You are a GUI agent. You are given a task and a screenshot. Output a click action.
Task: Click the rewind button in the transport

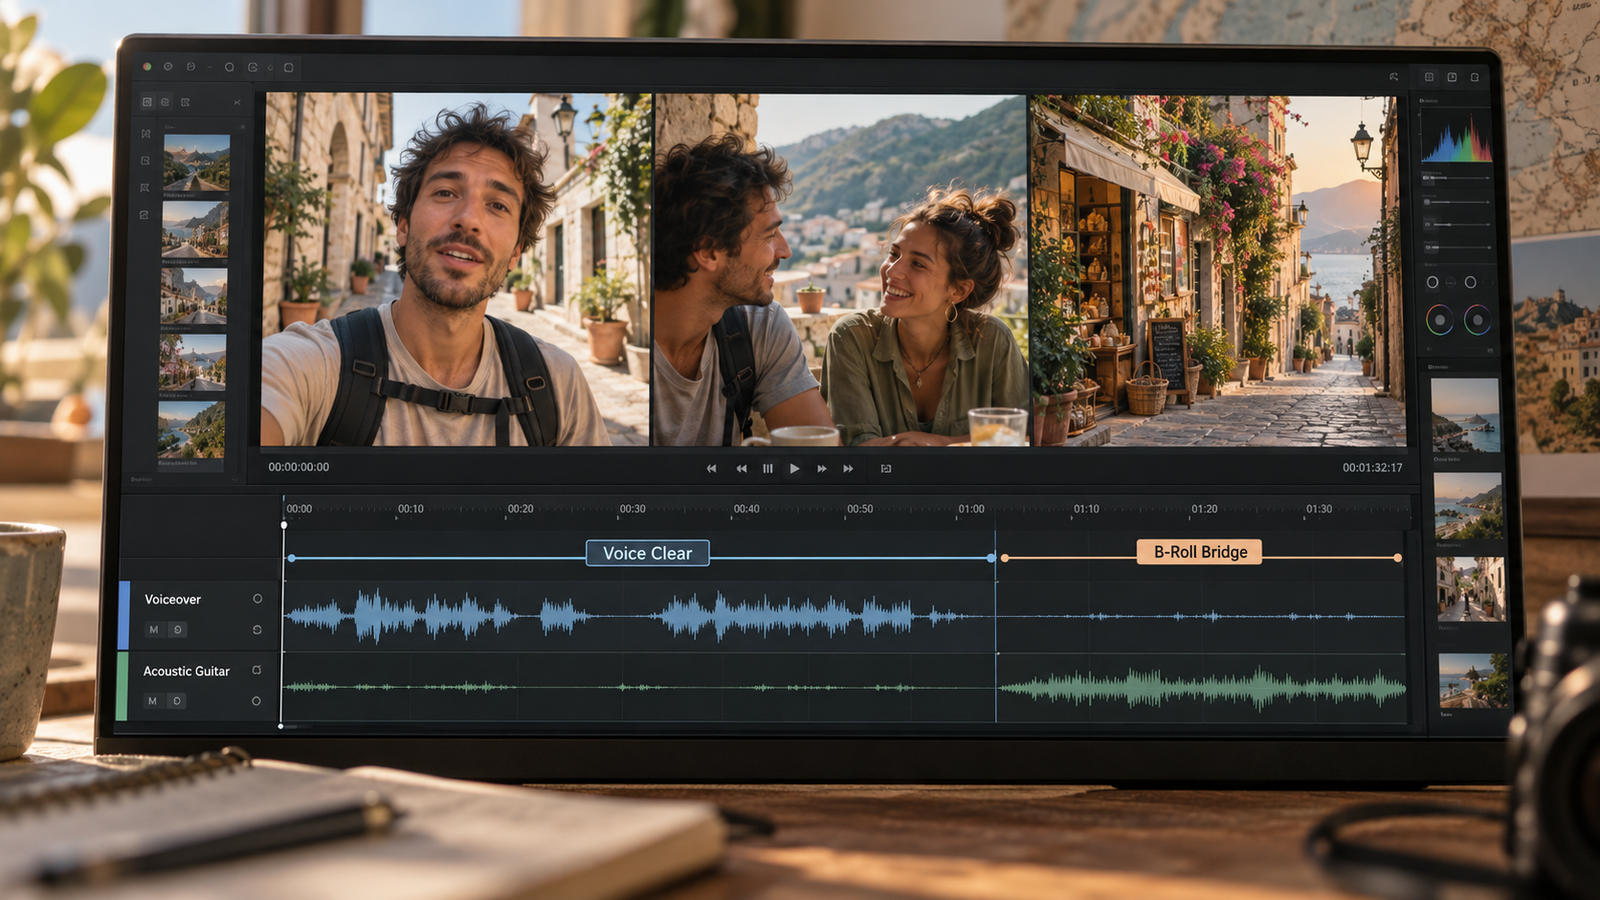point(741,468)
